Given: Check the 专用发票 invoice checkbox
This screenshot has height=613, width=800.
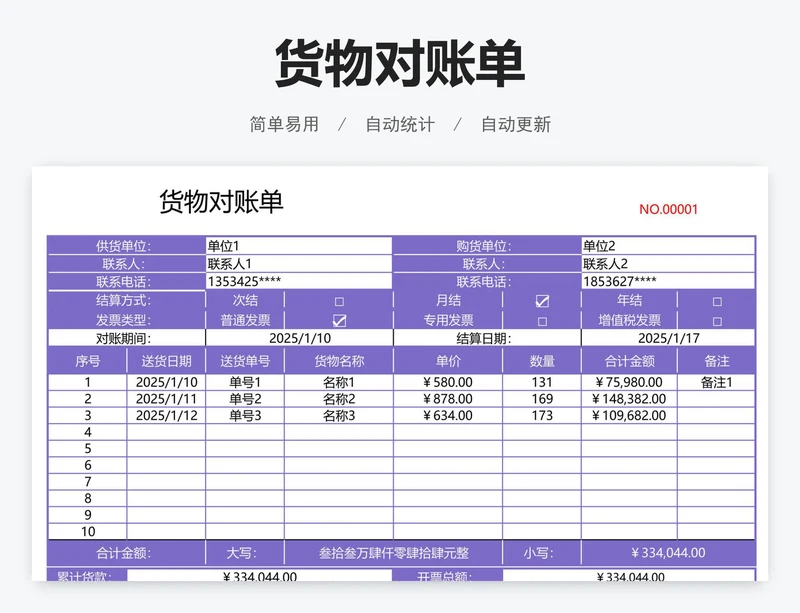Looking at the screenshot, I should pyautogui.click(x=542, y=322).
